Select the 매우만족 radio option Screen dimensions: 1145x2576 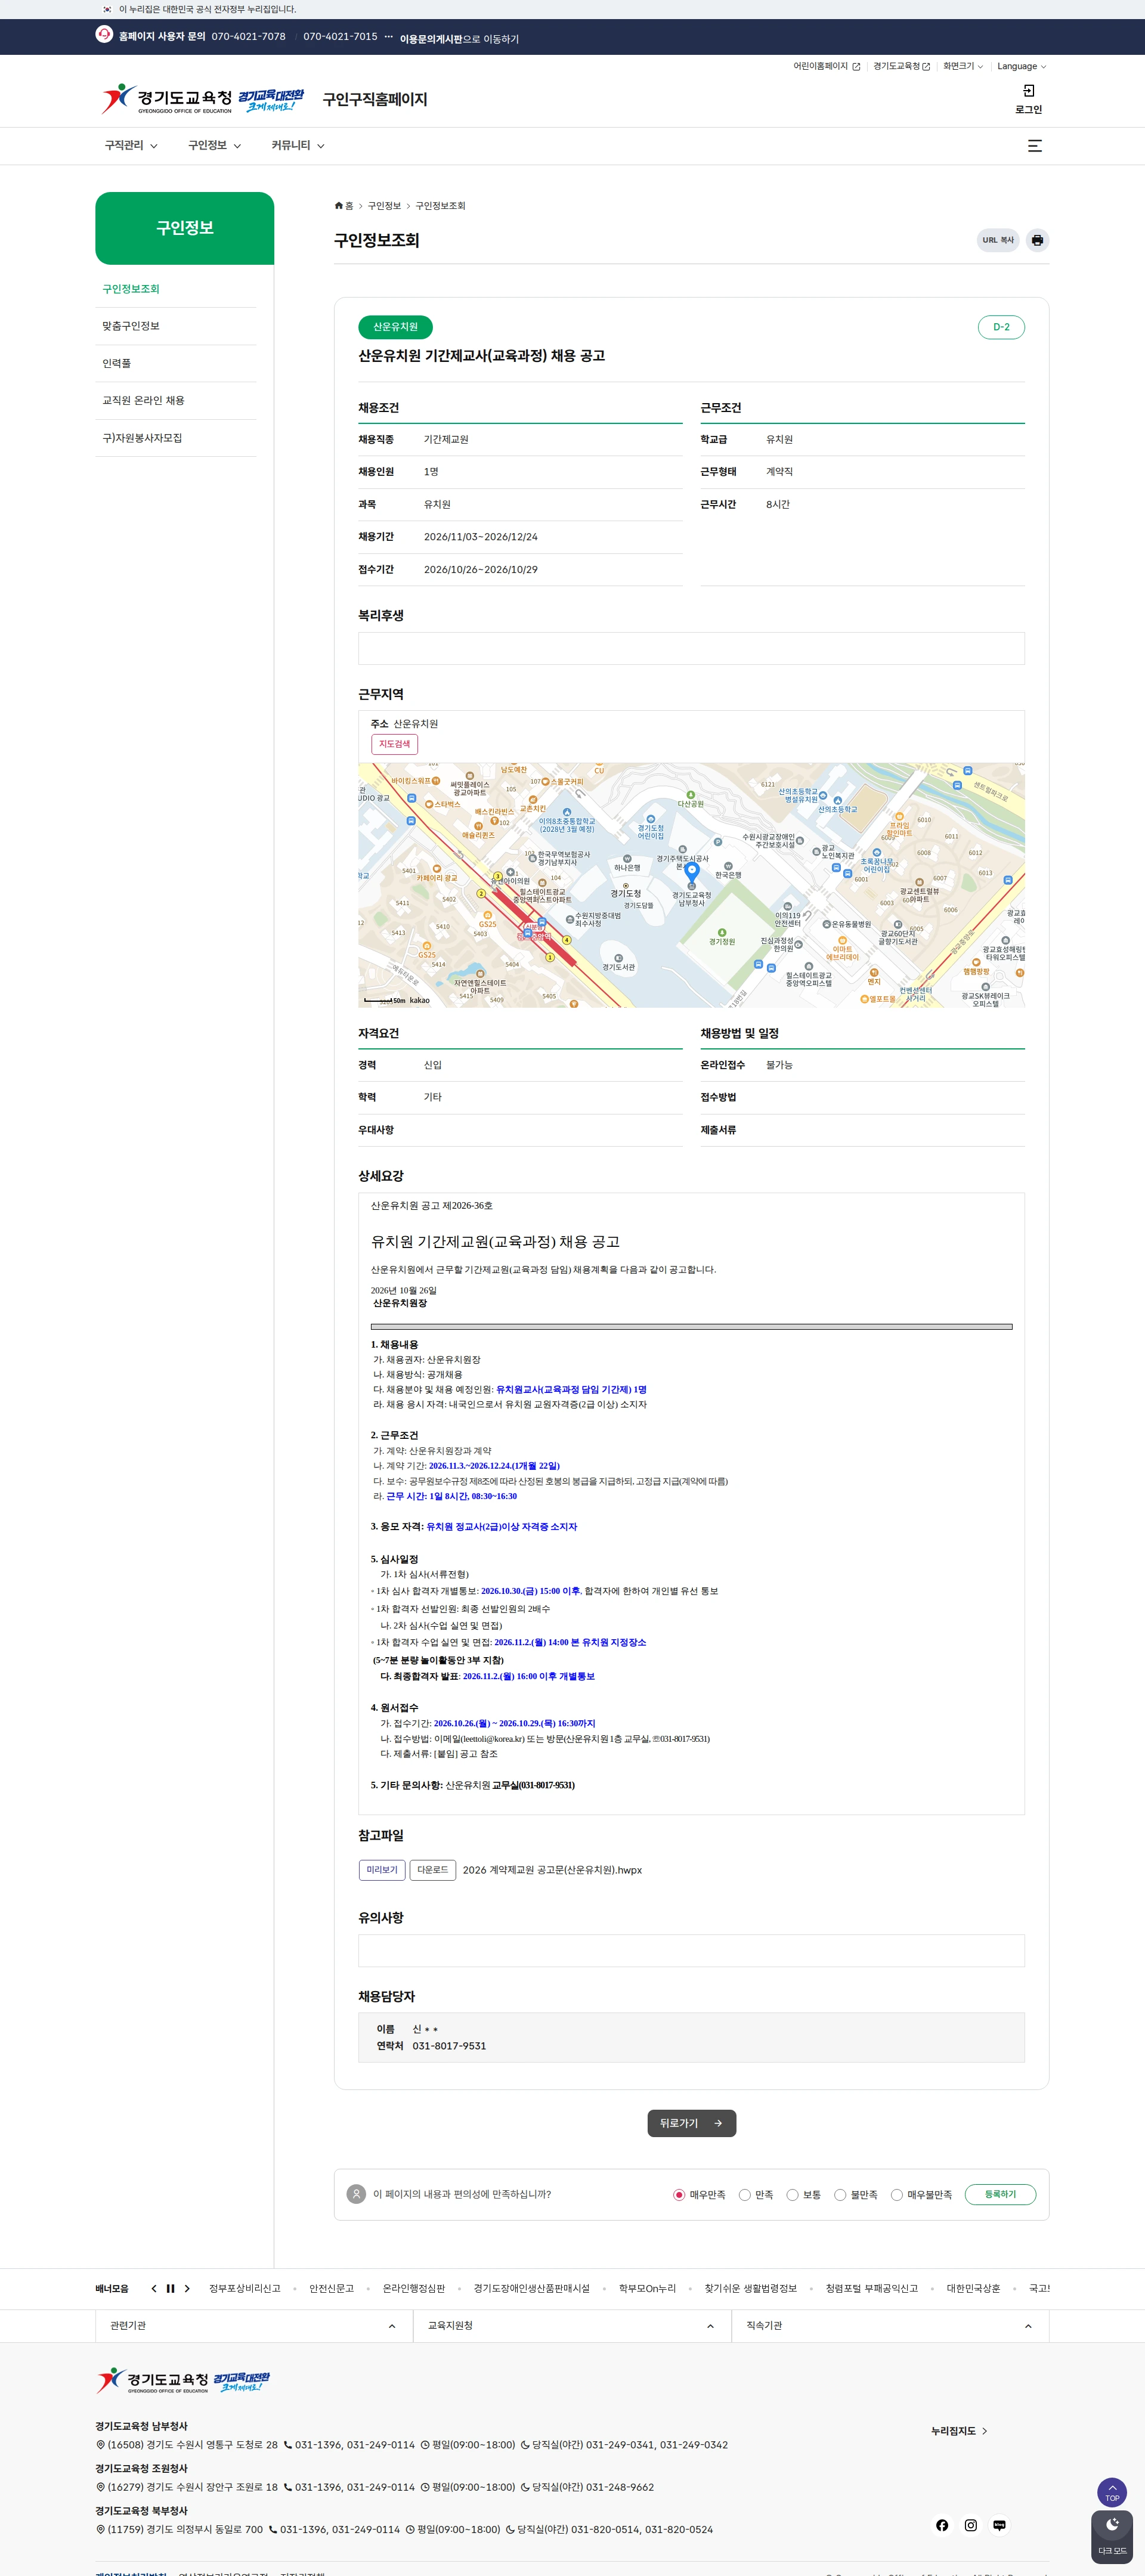(x=679, y=2195)
